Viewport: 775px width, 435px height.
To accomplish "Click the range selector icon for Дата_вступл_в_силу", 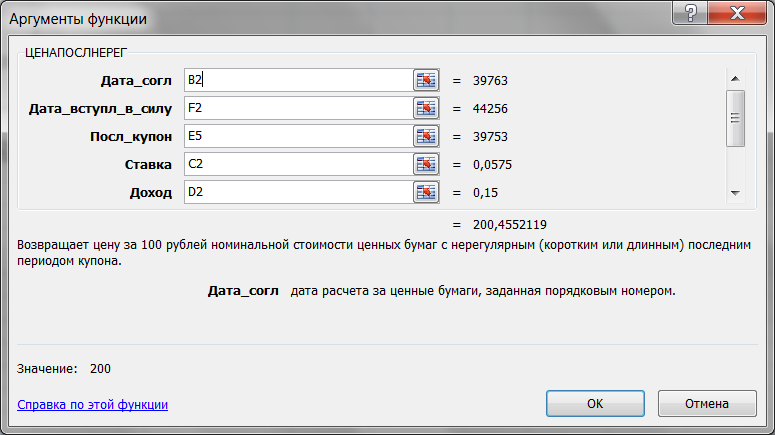I will click(x=426, y=108).
